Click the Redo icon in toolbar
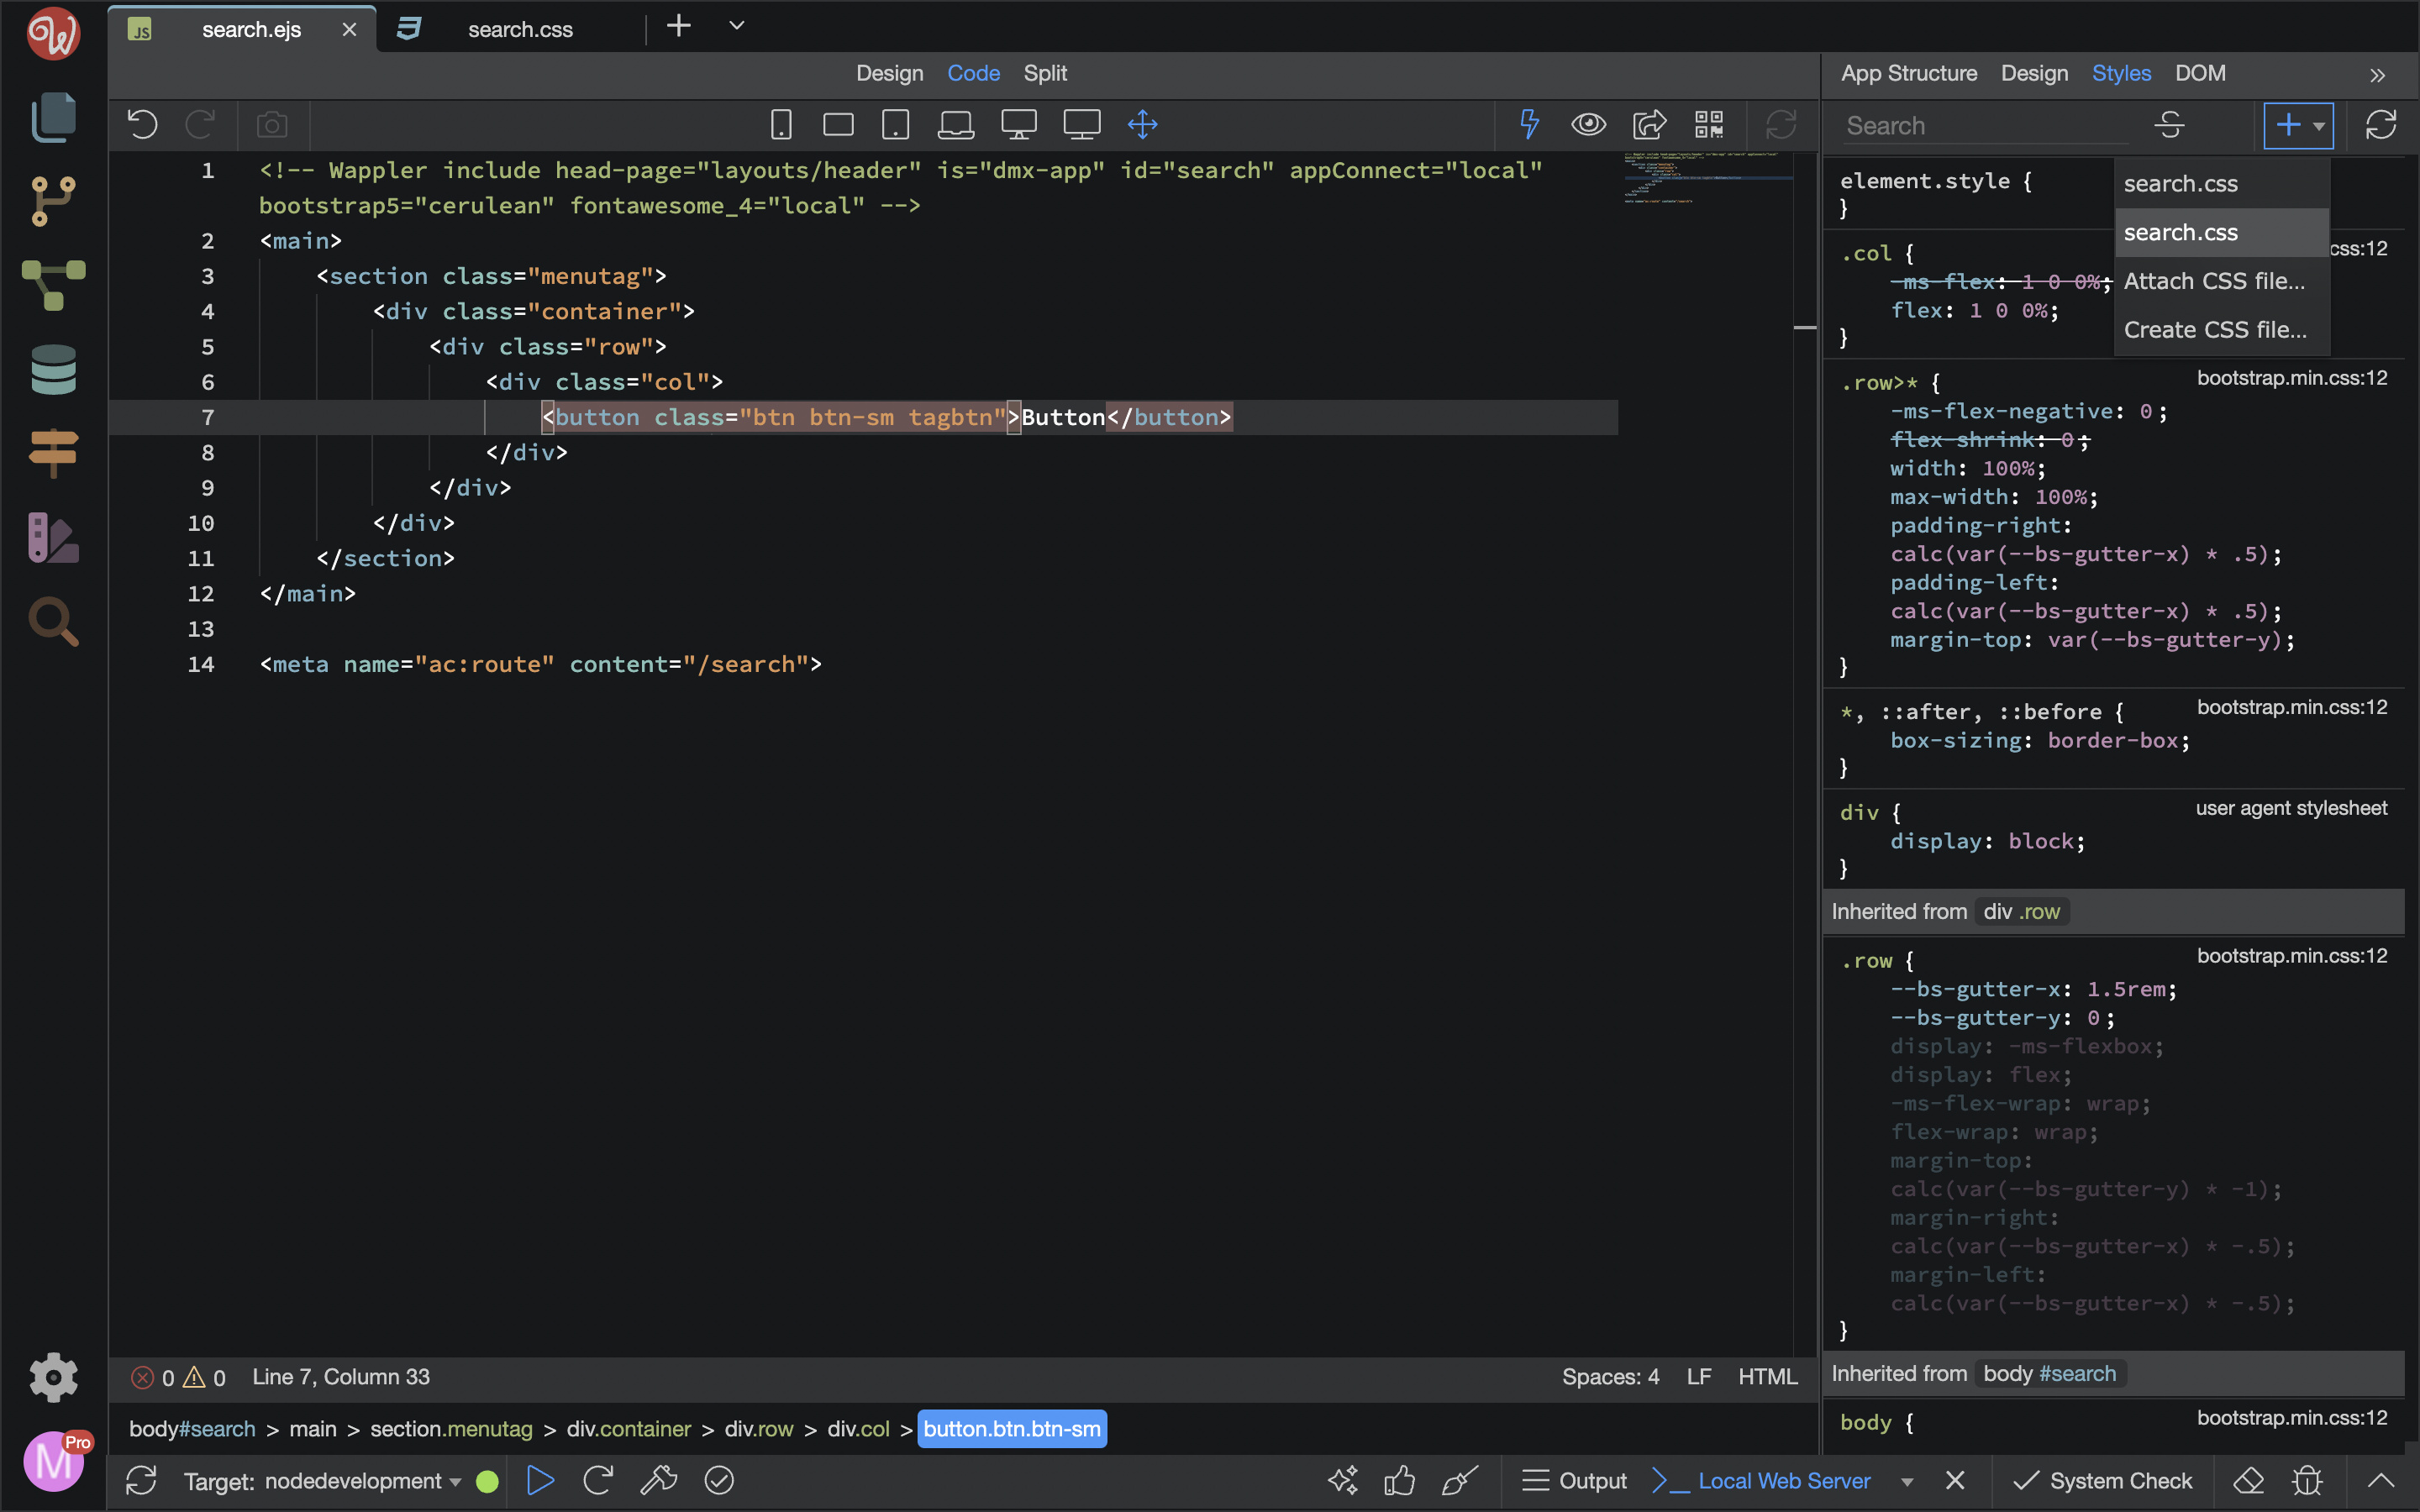This screenshot has height=1512, width=2420. pyautogui.click(x=200, y=122)
